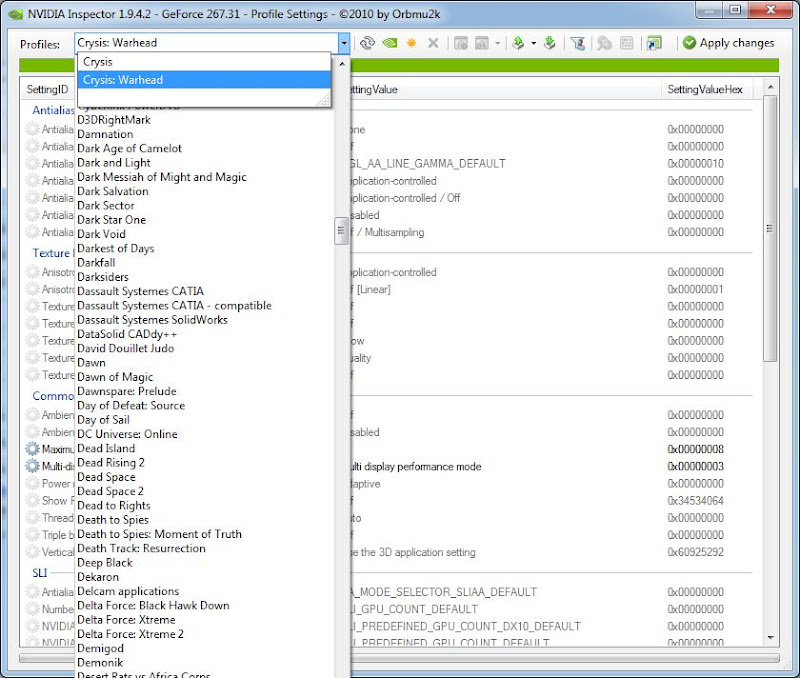Click the import profiles green arrow icon

click(549, 43)
